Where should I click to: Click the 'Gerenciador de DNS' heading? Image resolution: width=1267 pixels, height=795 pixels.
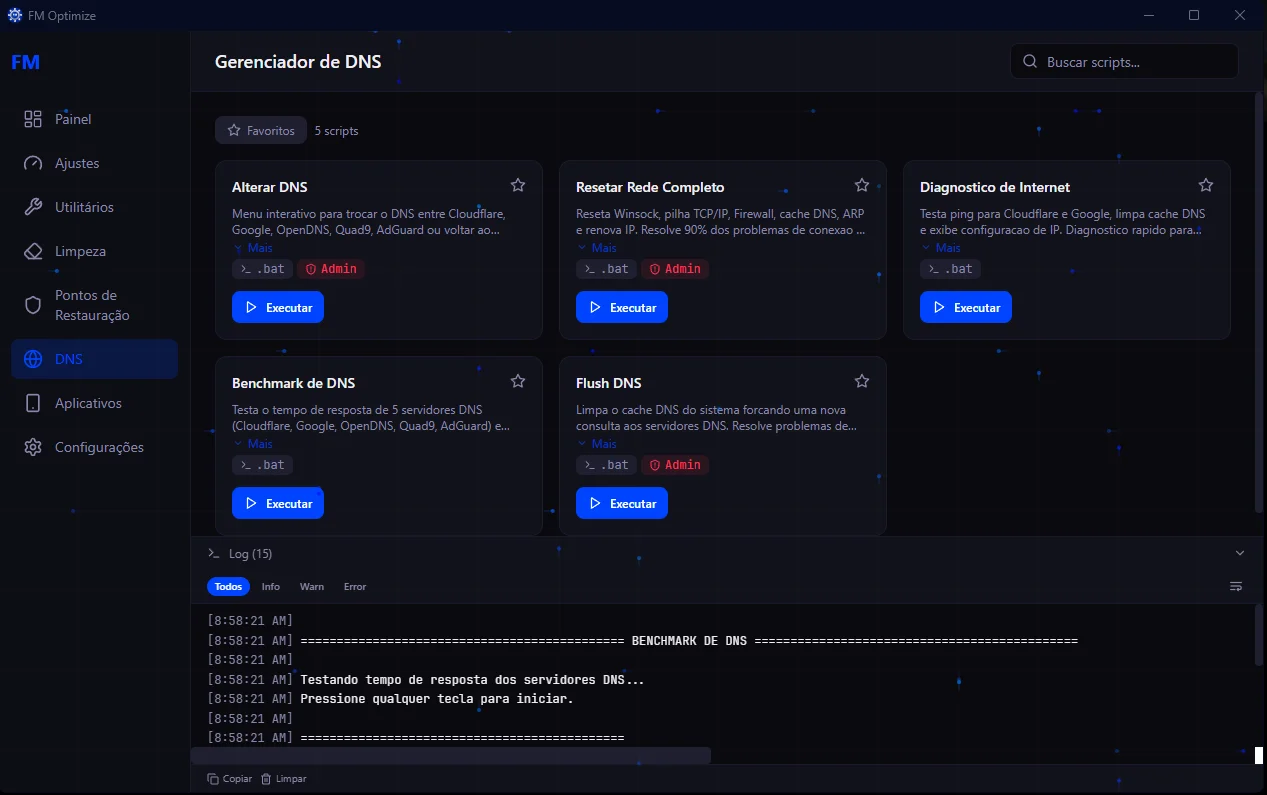coord(298,62)
